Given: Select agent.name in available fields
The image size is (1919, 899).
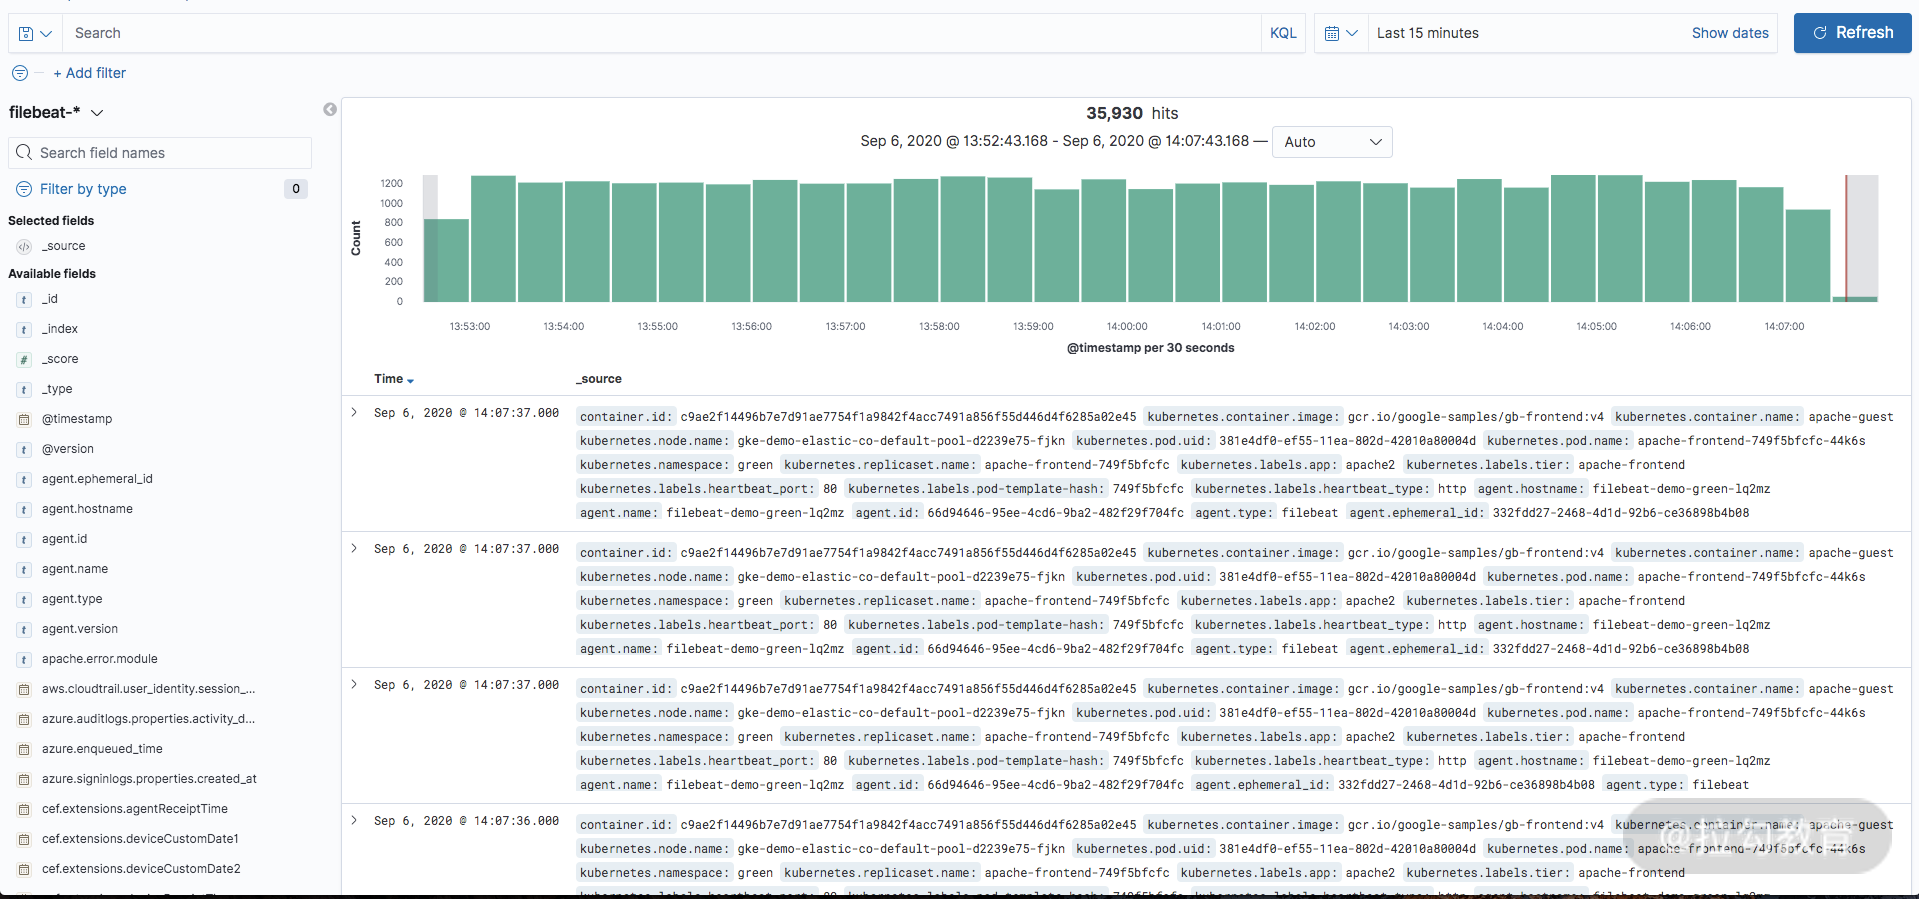Looking at the screenshot, I should (75, 569).
